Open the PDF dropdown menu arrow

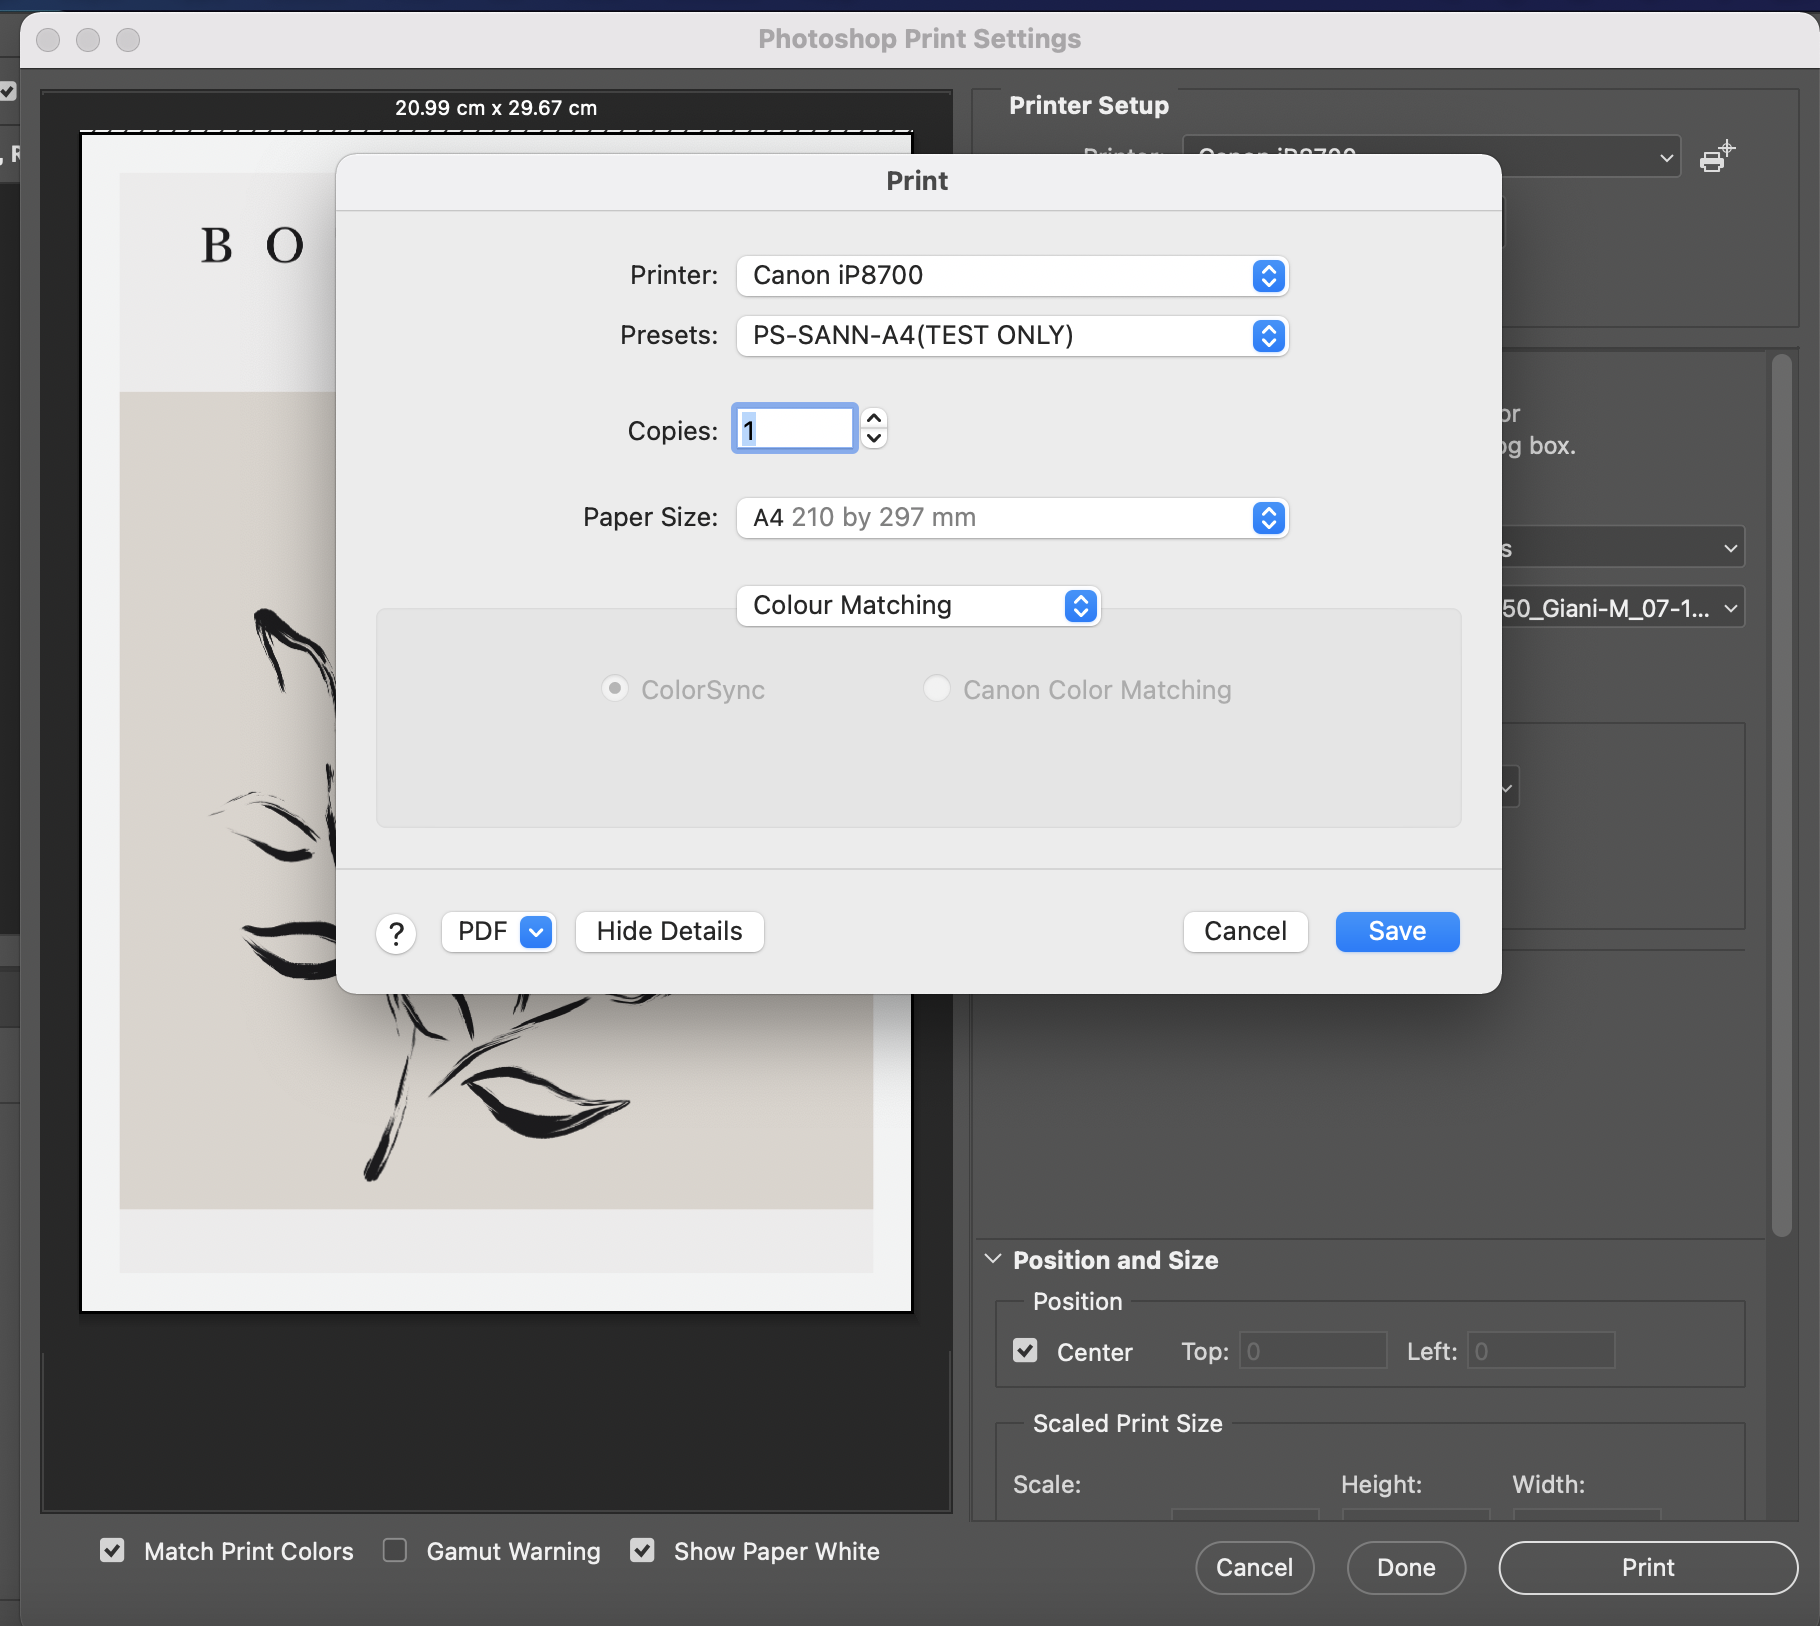pyautogui.click(x=537, y=932)
